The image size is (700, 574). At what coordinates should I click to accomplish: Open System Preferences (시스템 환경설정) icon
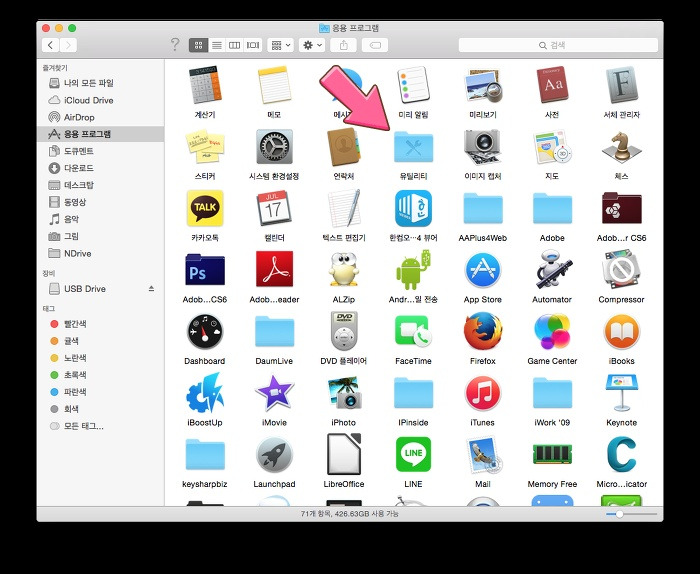274,146
